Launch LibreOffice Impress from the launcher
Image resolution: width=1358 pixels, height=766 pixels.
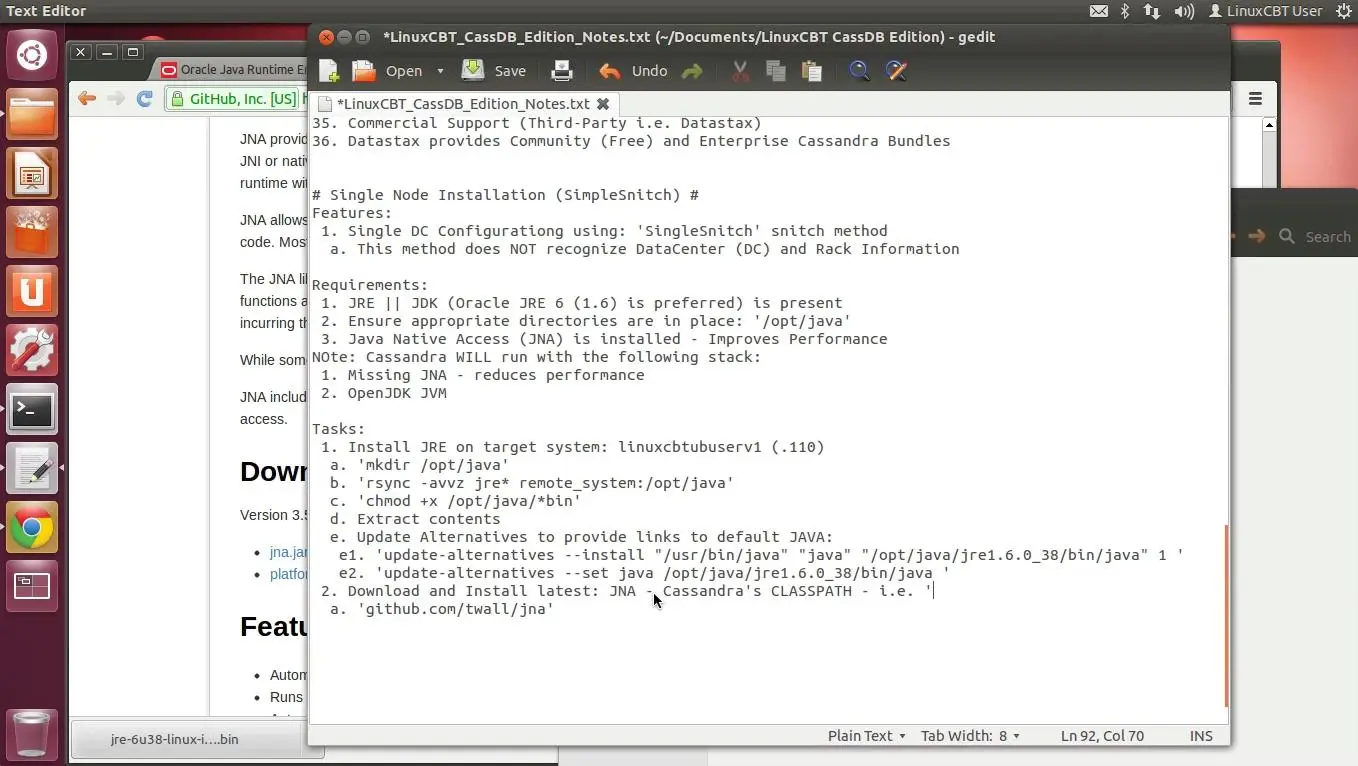[x=32, y=173]
